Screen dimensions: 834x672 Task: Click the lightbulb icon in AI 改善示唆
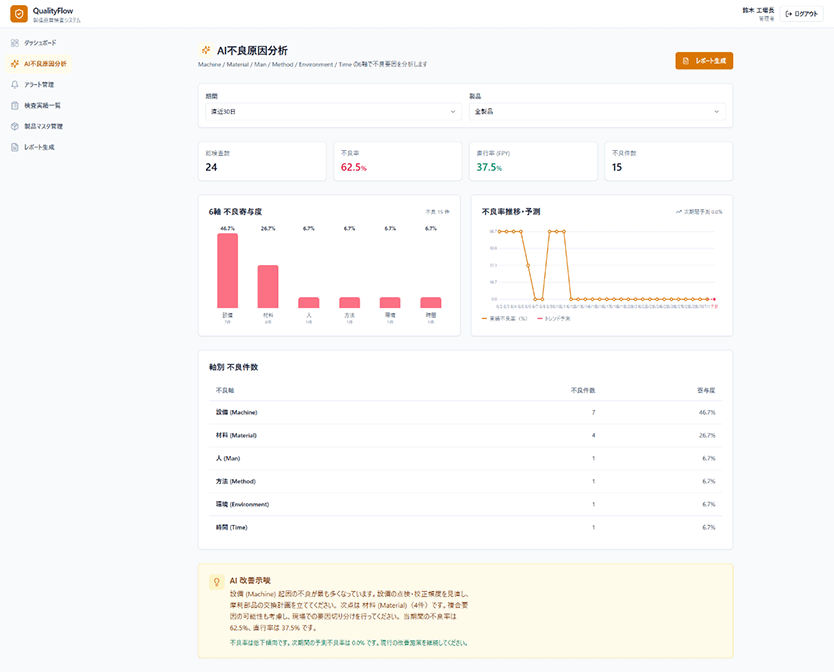[216, 582]
